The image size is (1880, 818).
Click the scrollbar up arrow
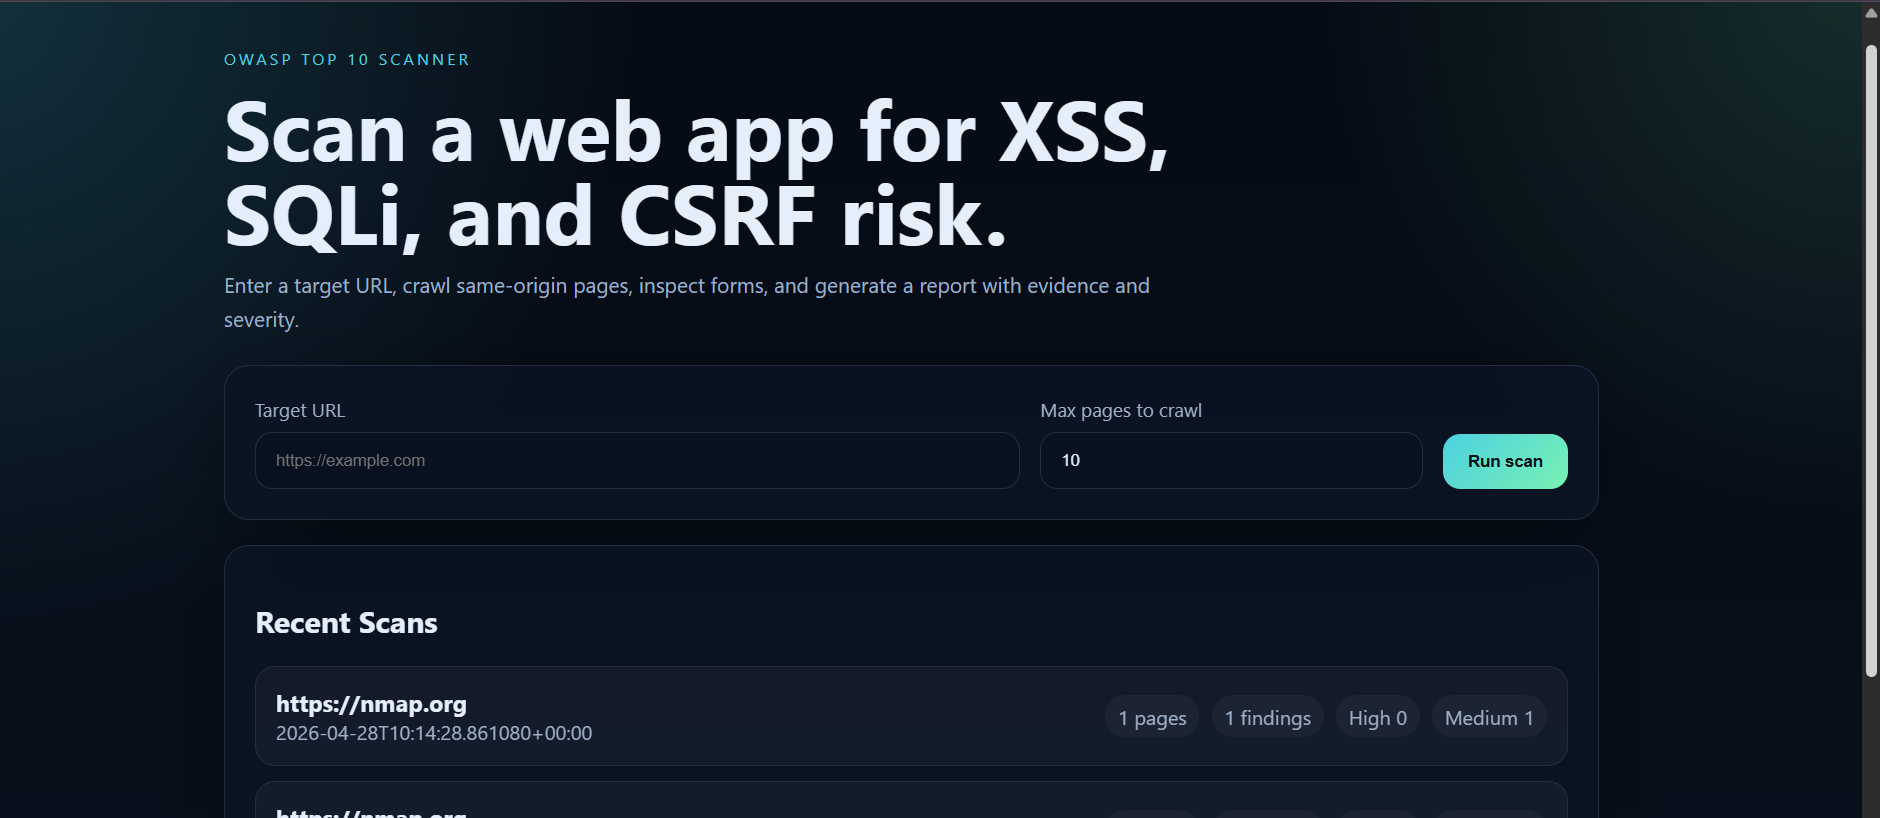coord(1871,13)
